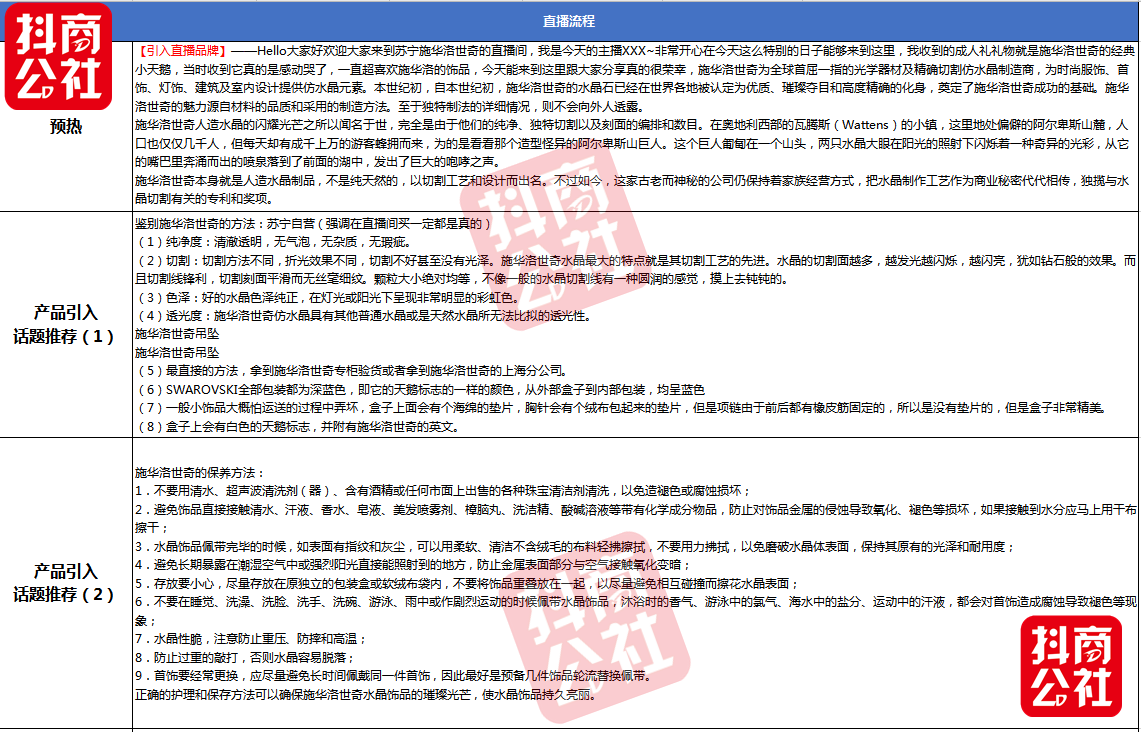Click the （4）透光度 line
This screenshot has width=1141, height=732.
(x=364, y=316)
